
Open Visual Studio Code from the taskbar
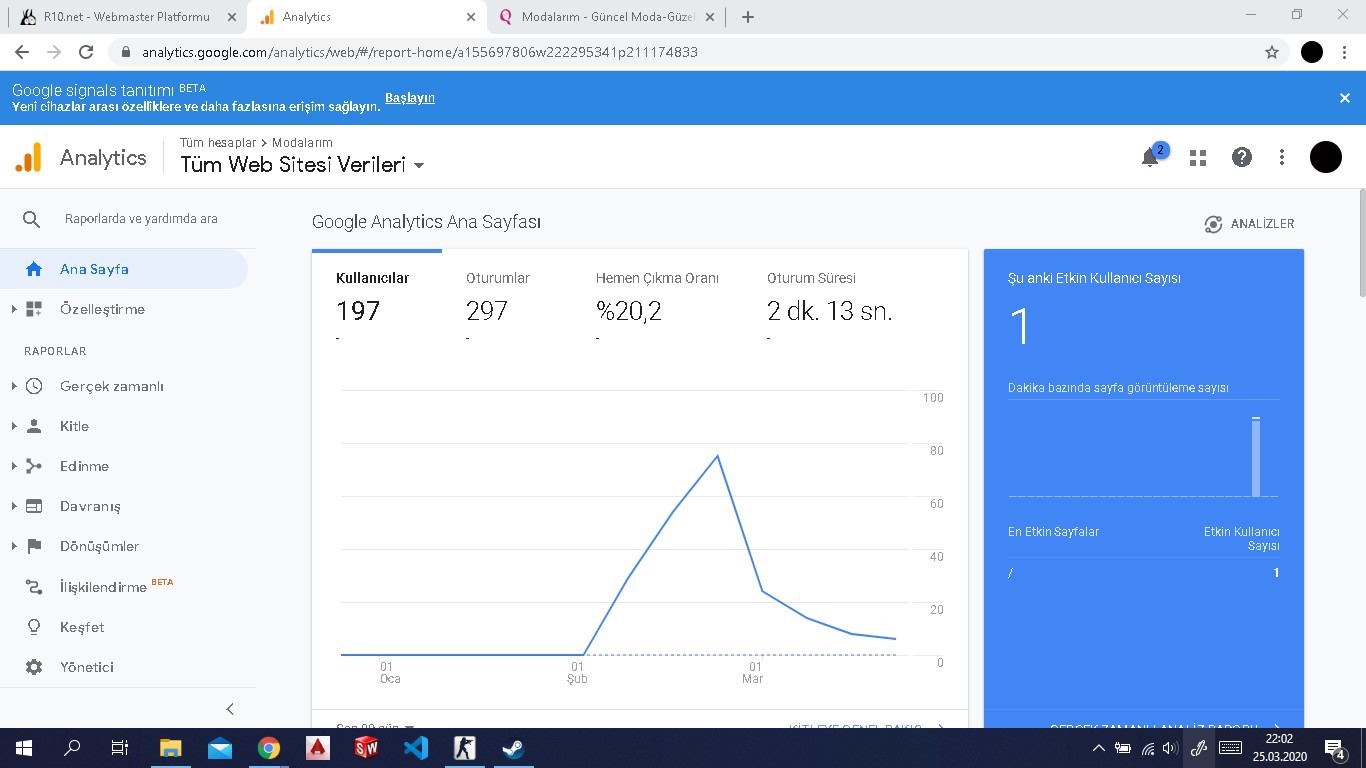point(416,747)
